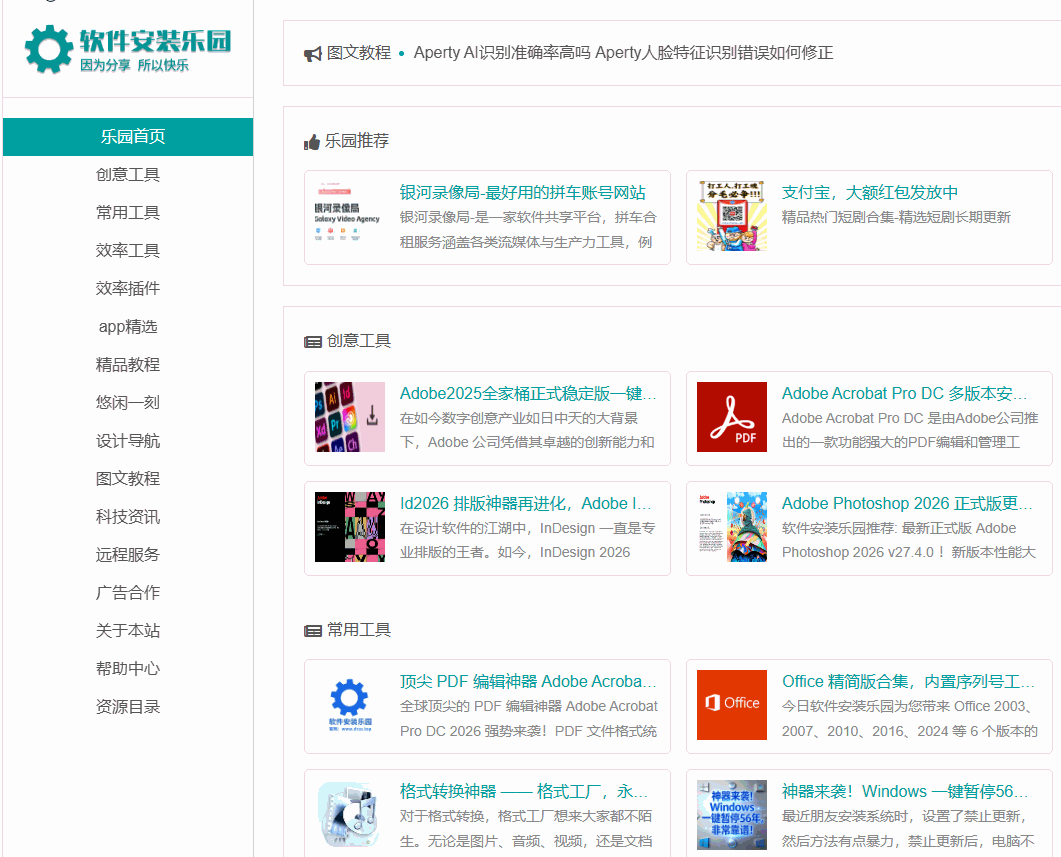Select 帮助中心 in the sidebar
Image resolution: width=1061 pixels, height=857 pixels.
(x=128, y=669)
